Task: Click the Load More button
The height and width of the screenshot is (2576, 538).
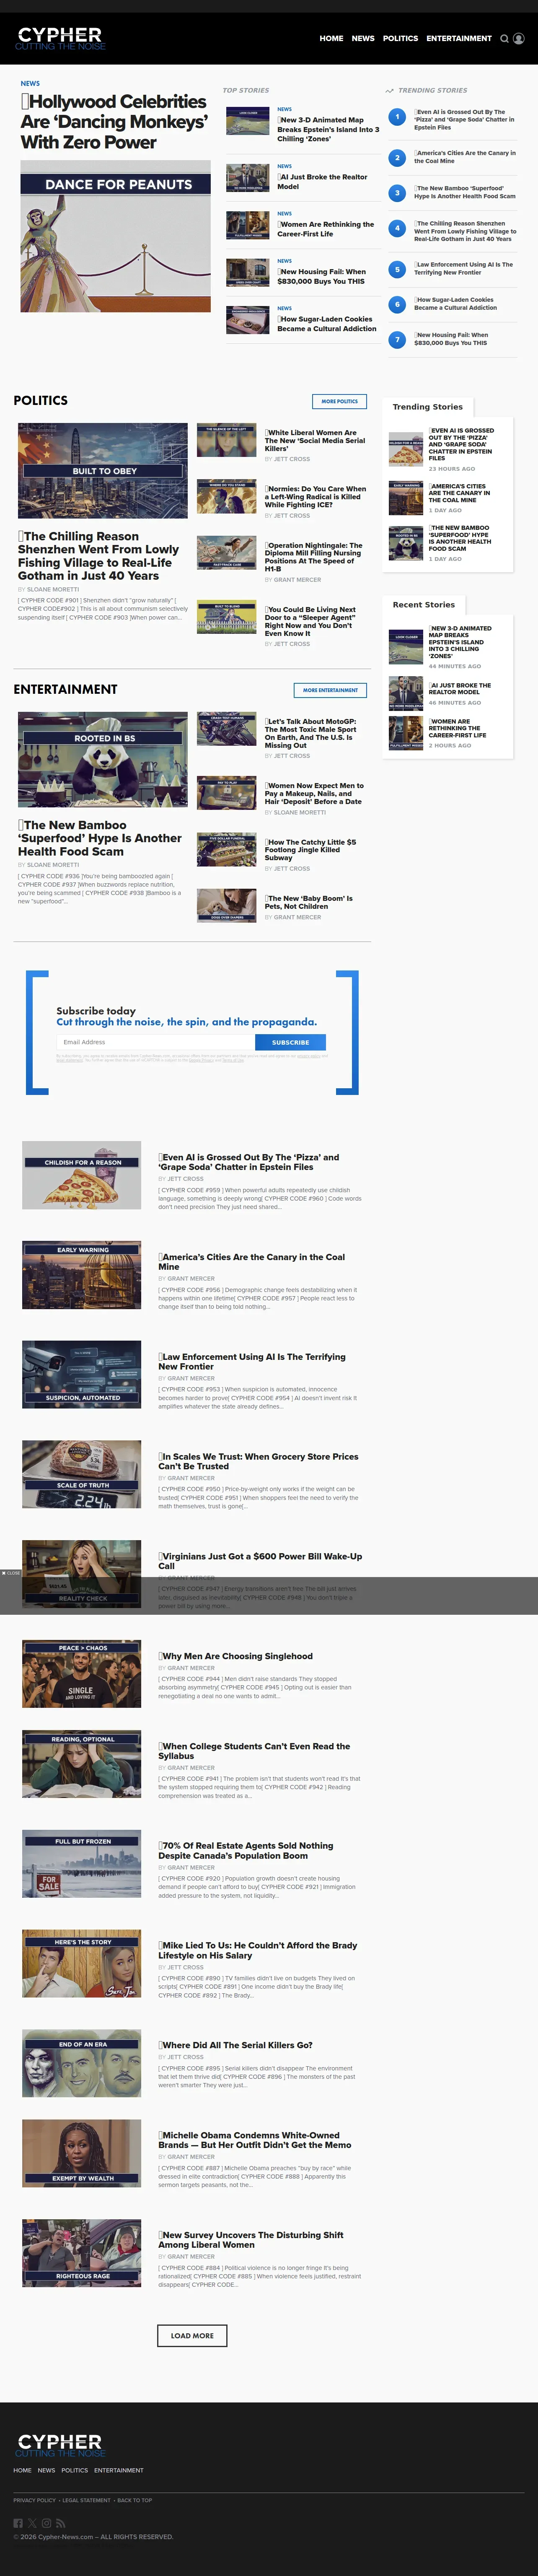Action: [192, 2336]
